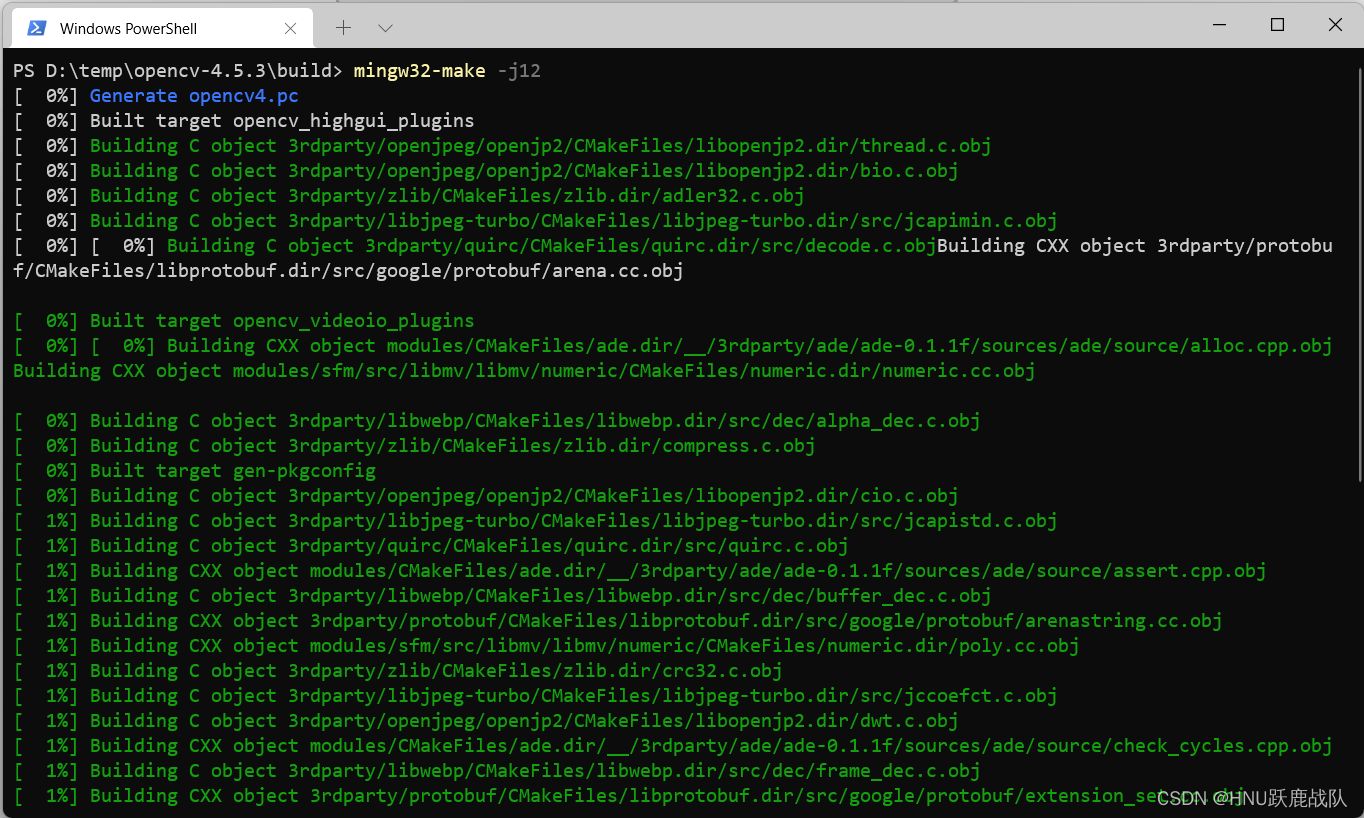Click the line ending in 'numeric.cc.obj'
Image resolution: width=1364 pixels, height=818 pixels.
click(524, 371)
